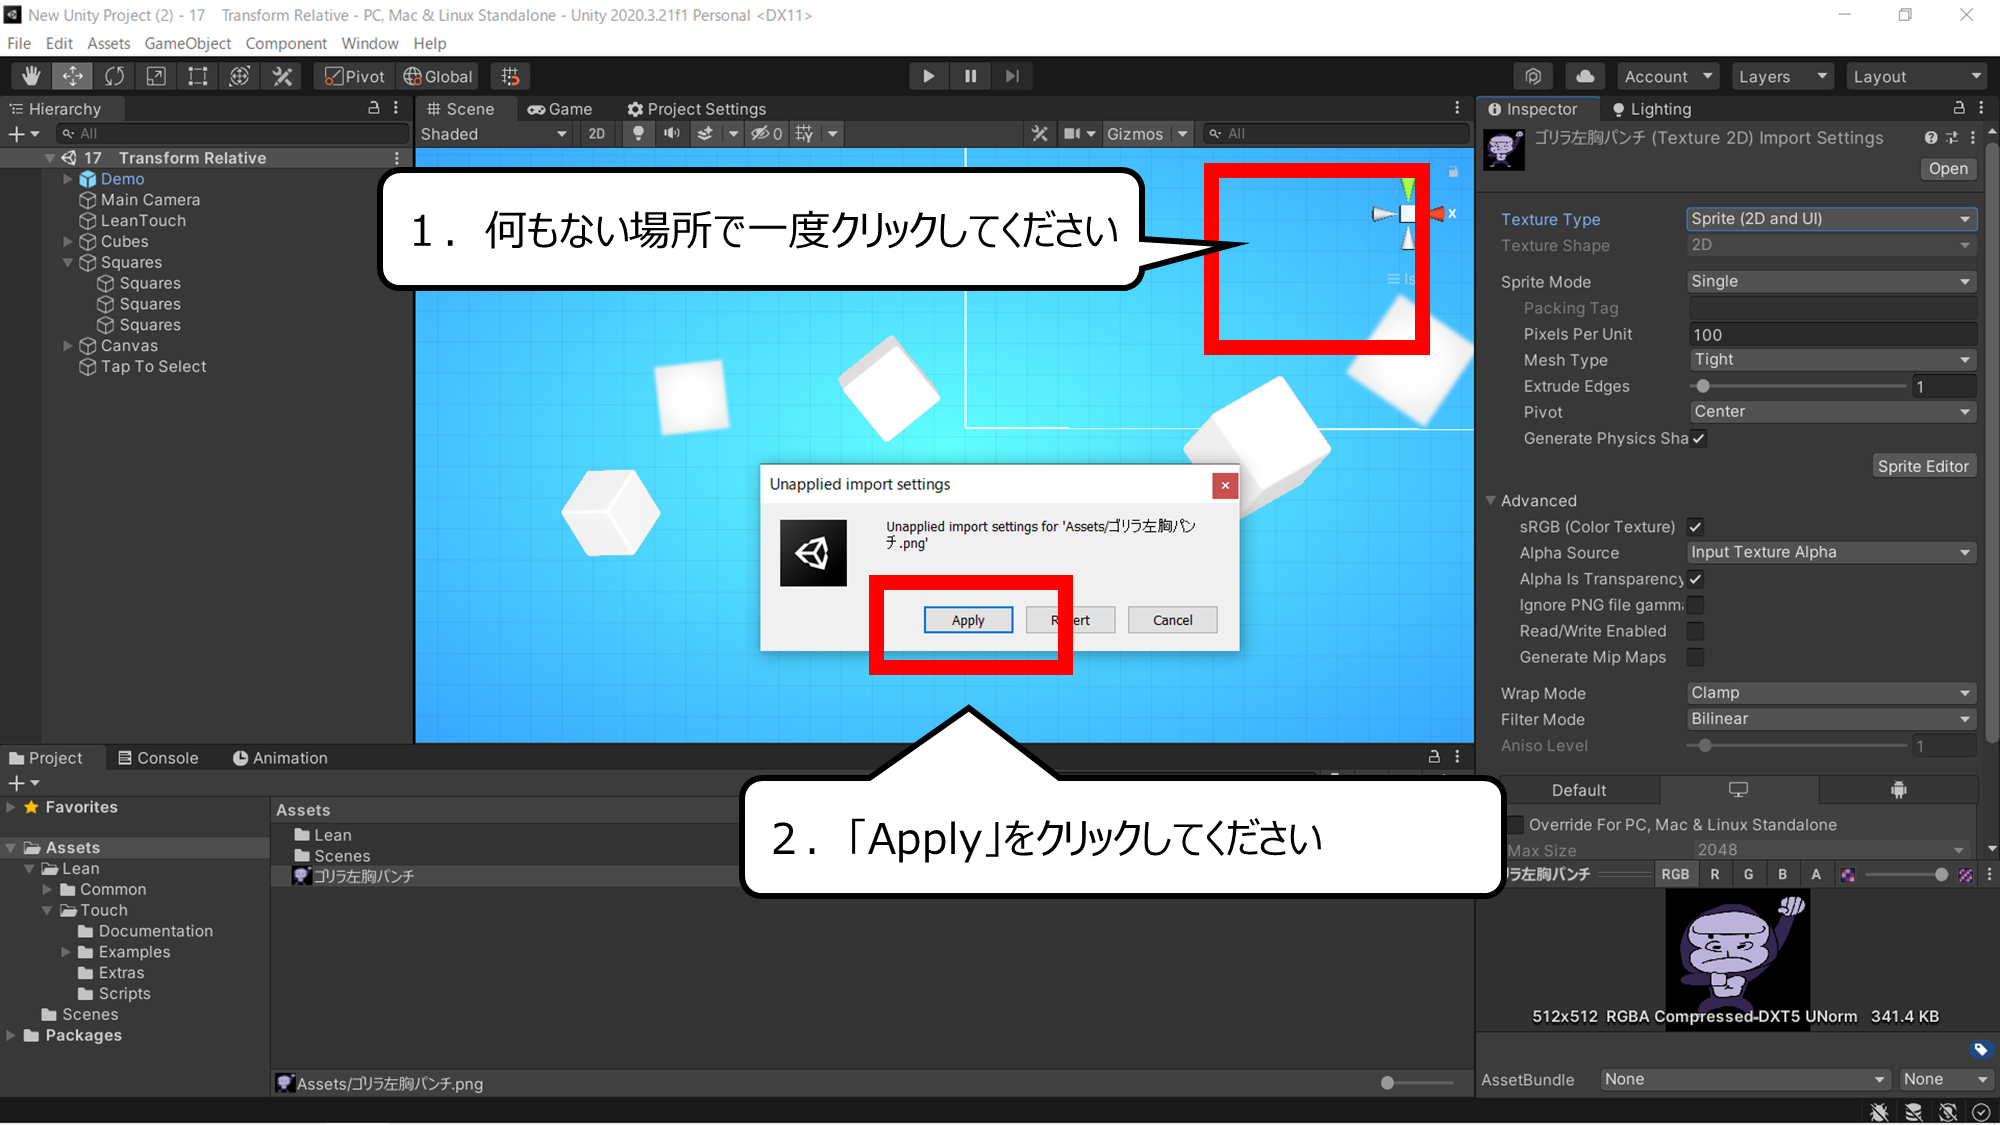Open Collab button in toolbar
Viewport: 2000px width, 1125px height.
(x=1533, y=76)
